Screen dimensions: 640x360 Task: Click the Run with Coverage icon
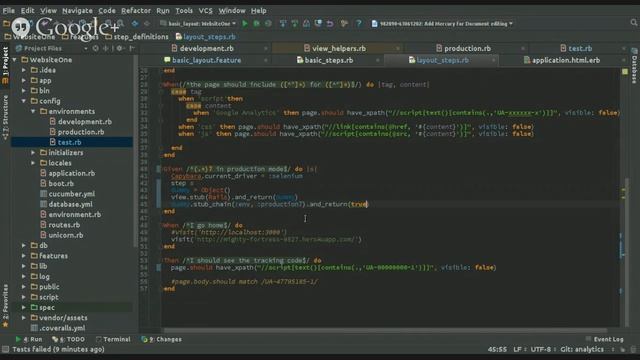pos(268,24)
